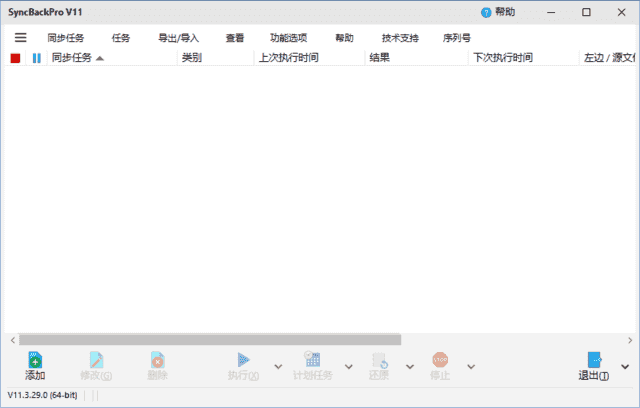Click the 上次执行时间 column header
The height and width of the screenshot is (408, 640).
[x=288, y=58]
